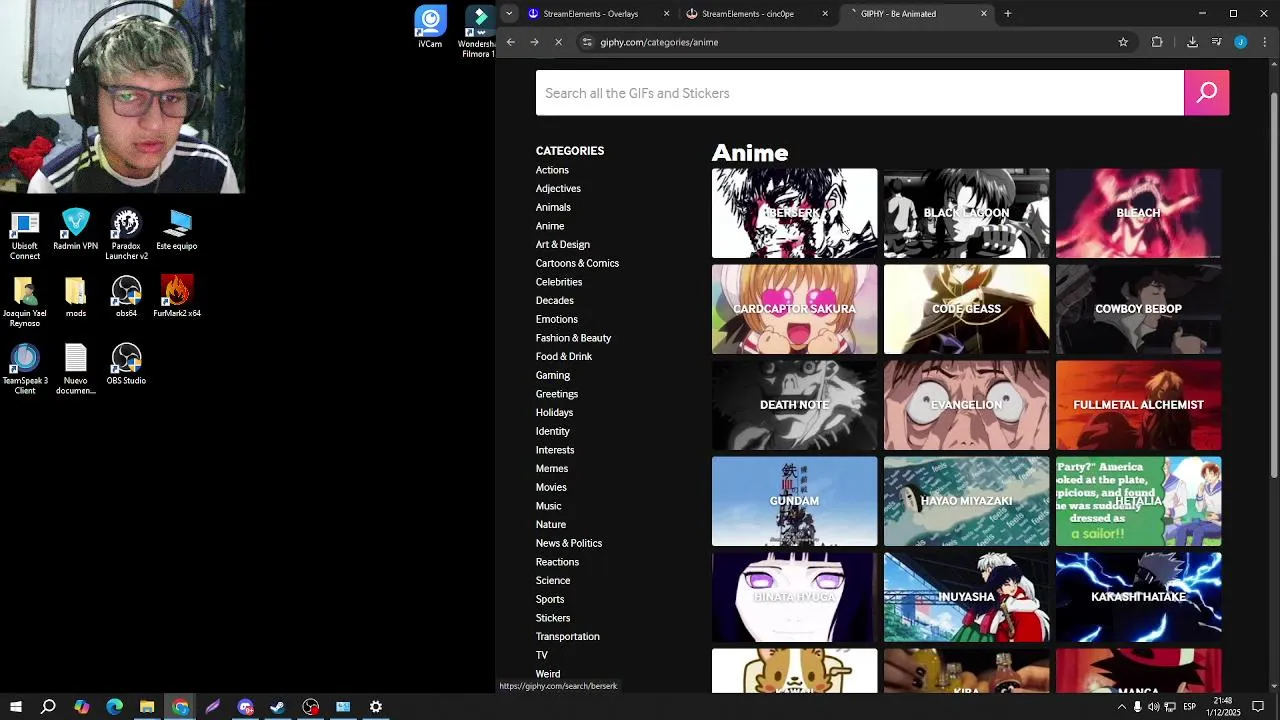Open the Kakashi Hatake thumbnail
This screenshot has width=1280, height=720.
click(1138, 597)
